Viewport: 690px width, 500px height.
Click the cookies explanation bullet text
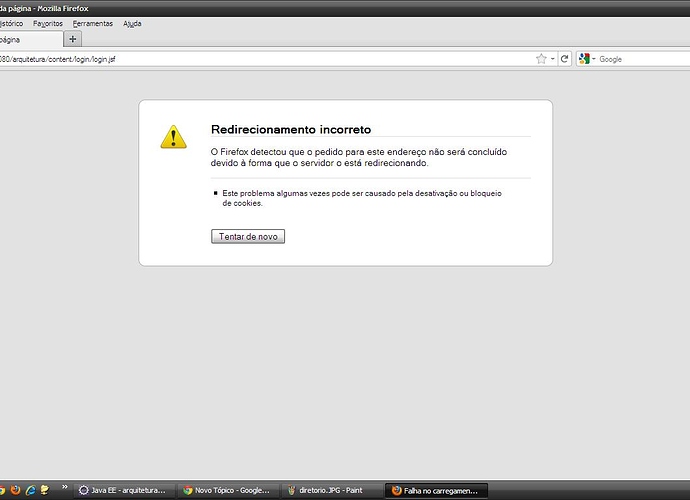(362, 198)
